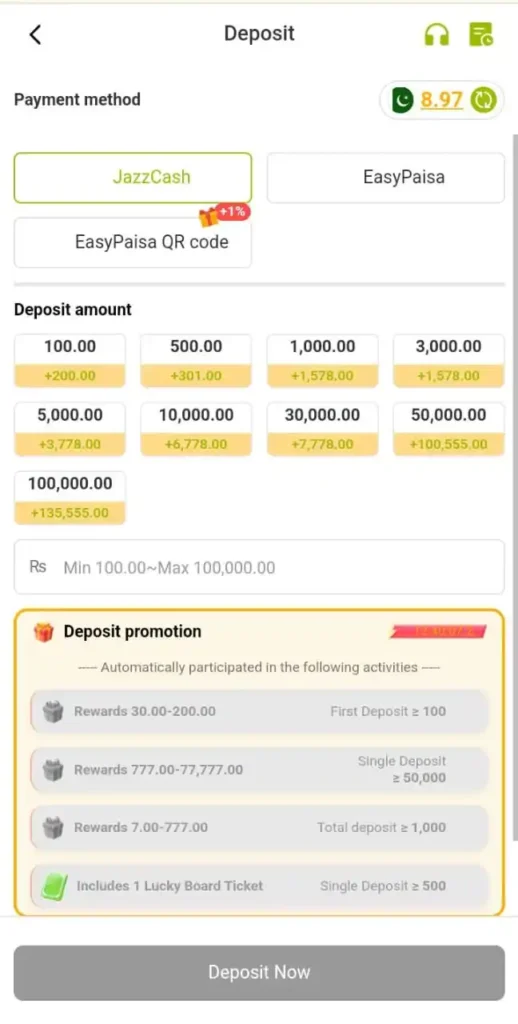
Task: Open the 8.97 balance link
Action: pyautogui.click(x=442, y=100)
